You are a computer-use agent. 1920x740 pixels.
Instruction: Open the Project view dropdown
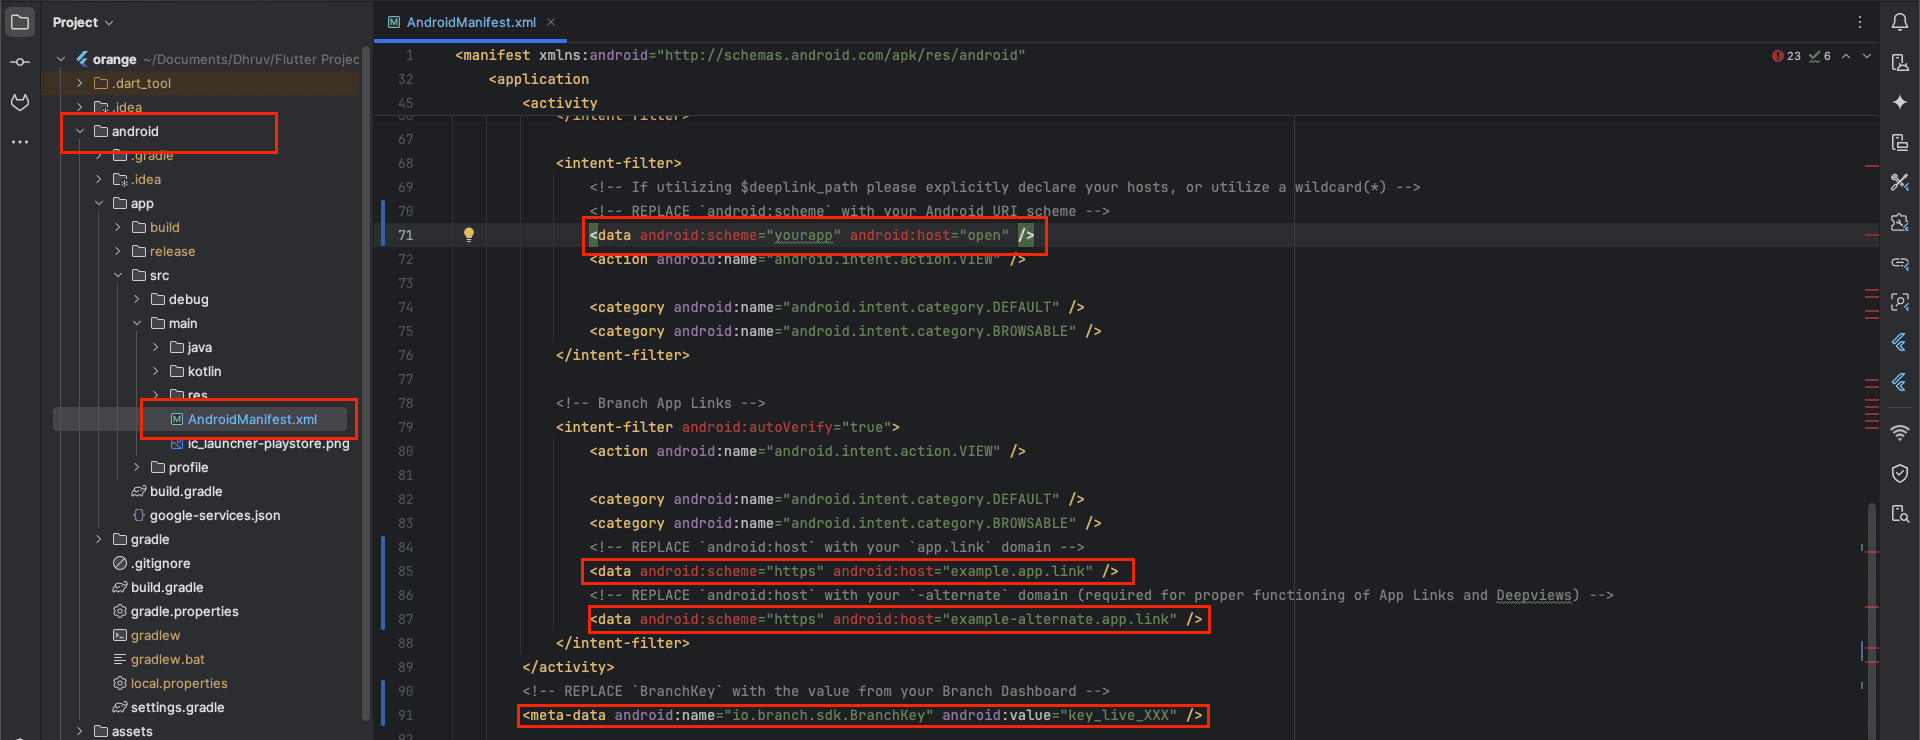pos(83,22)
